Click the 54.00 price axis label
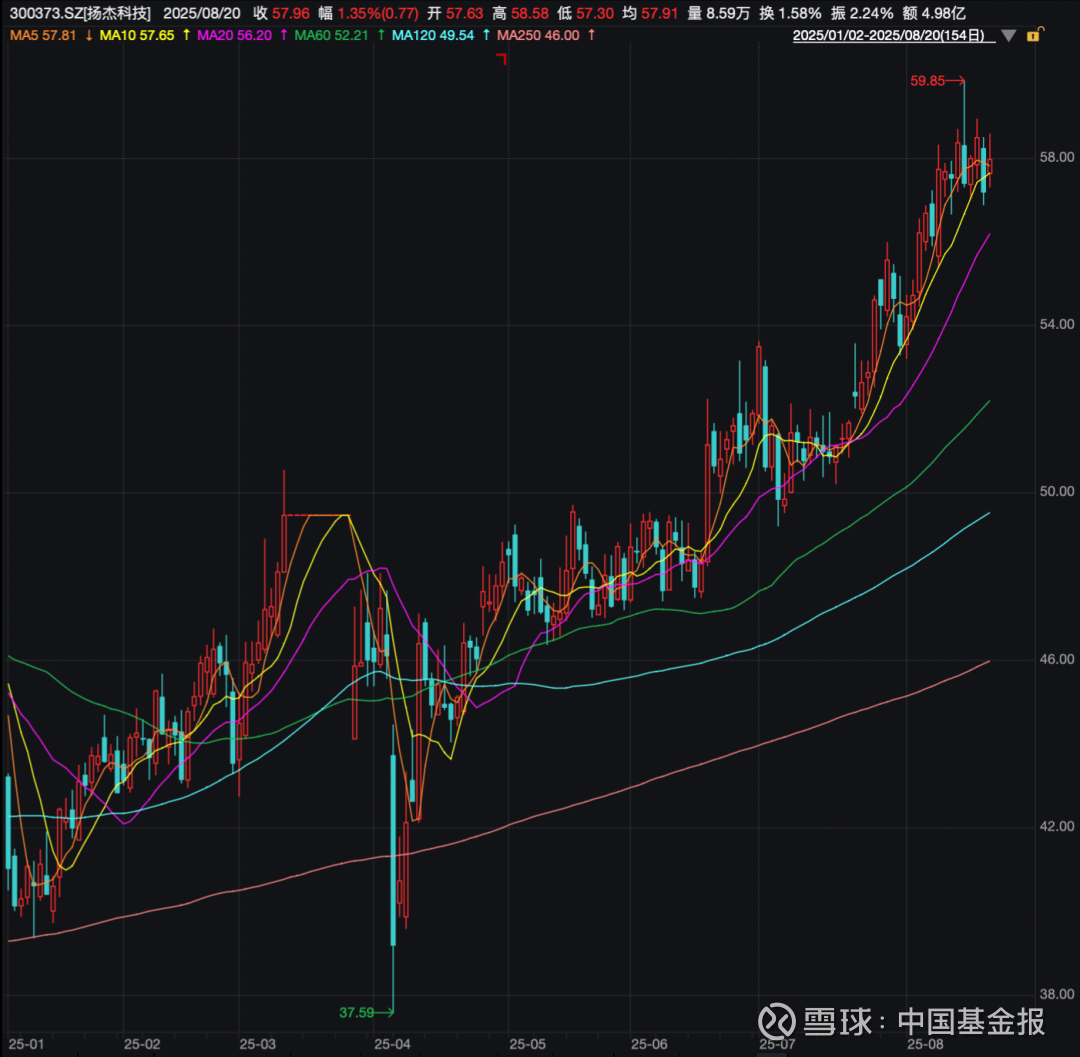Image resolution: width=1080 pixels, height=1057 pixels. 1057,324
